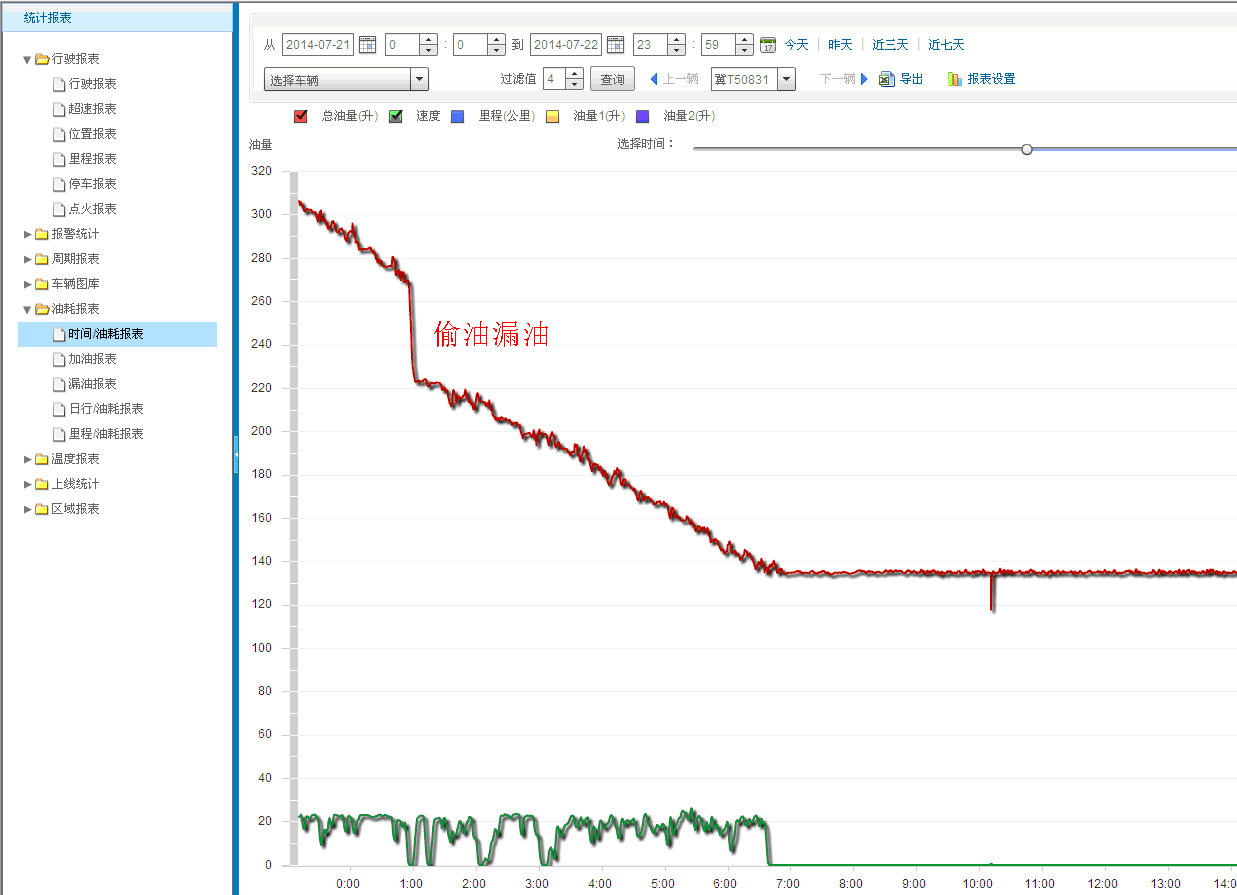Select 漏油报表 in the tree
This screenshot has width=1237, height=895.
point(92,384)
